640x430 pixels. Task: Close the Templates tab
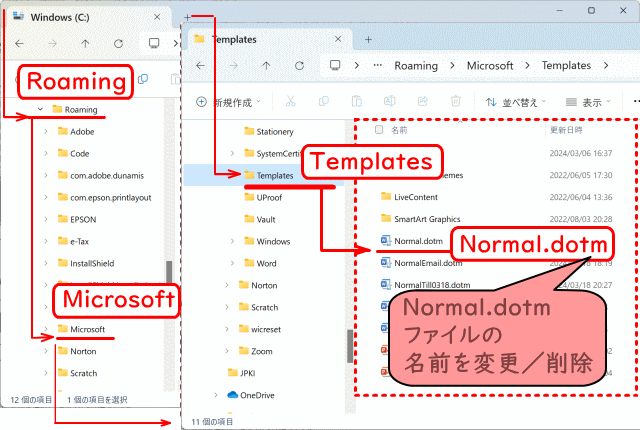pyautogui.click(x=338, y=39)
